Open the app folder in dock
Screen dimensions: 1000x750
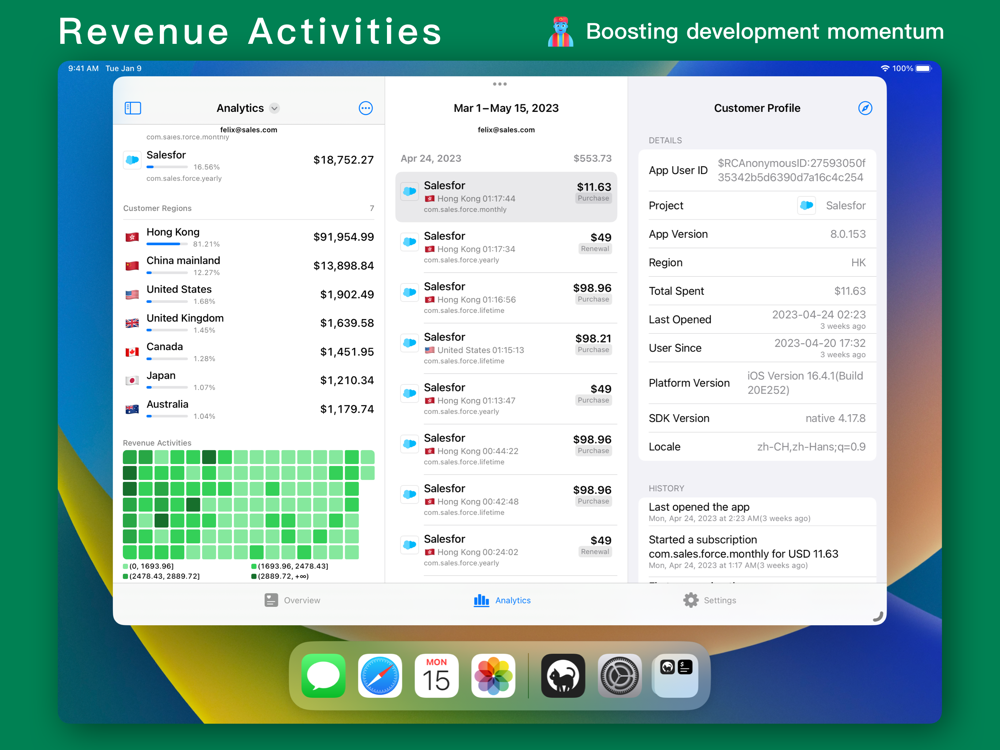pyautogui.click(x=676, y=675)
